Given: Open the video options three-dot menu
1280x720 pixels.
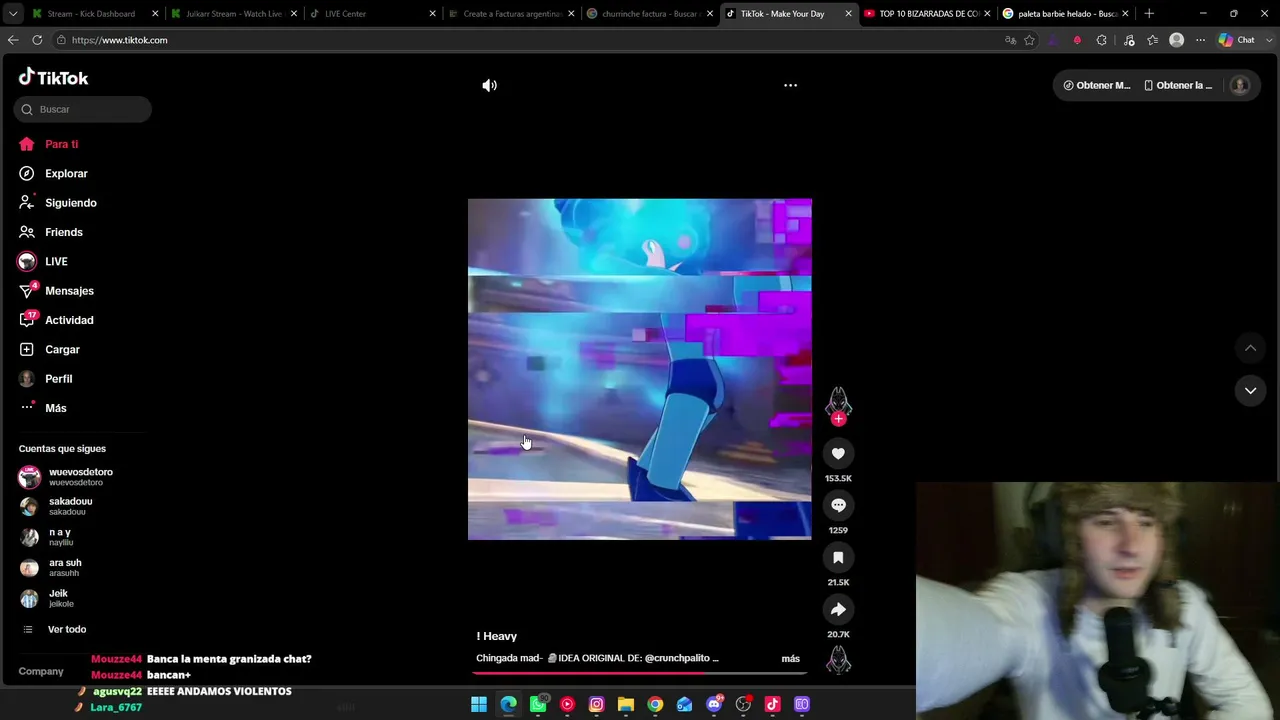Looking at the screenshot, I should pyautogui.click(x=790, y=85).
